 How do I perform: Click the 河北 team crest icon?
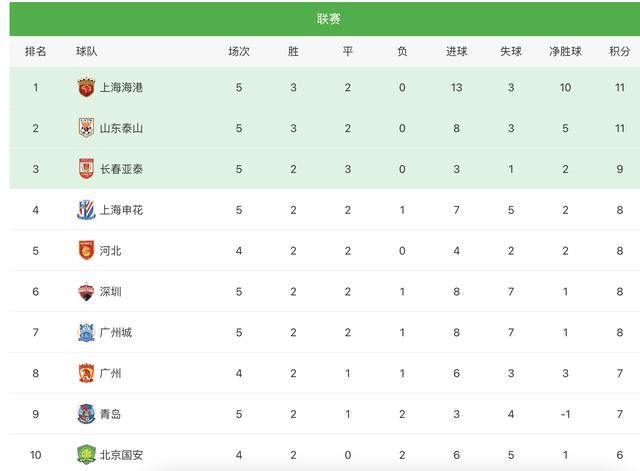point(86,251)
